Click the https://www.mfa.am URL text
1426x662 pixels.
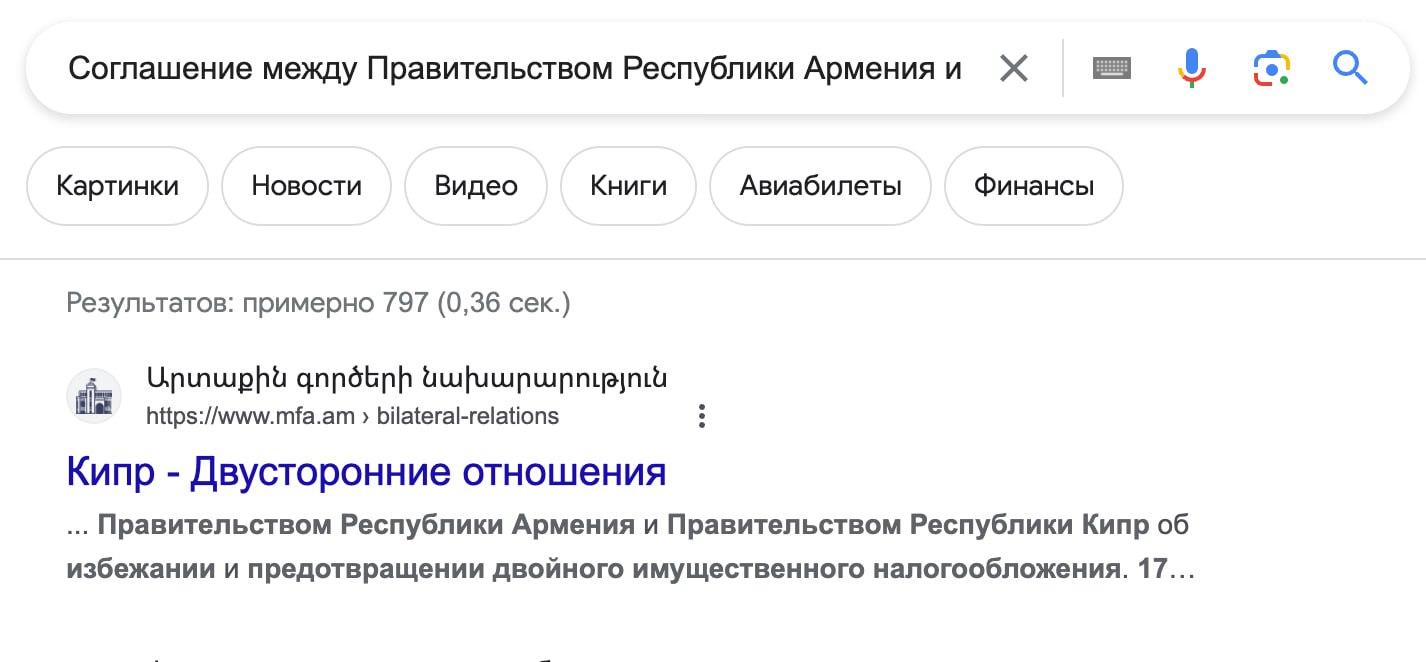(250, 416)
